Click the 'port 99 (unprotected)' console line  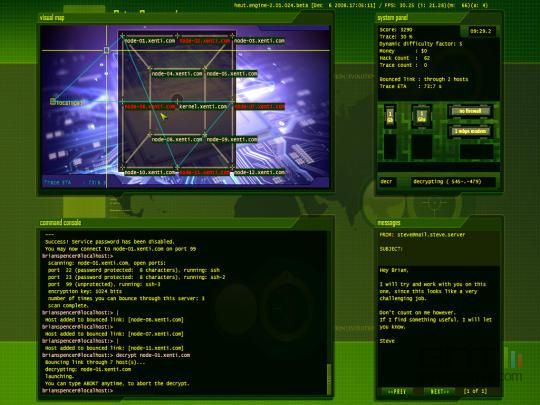point(104,284)
